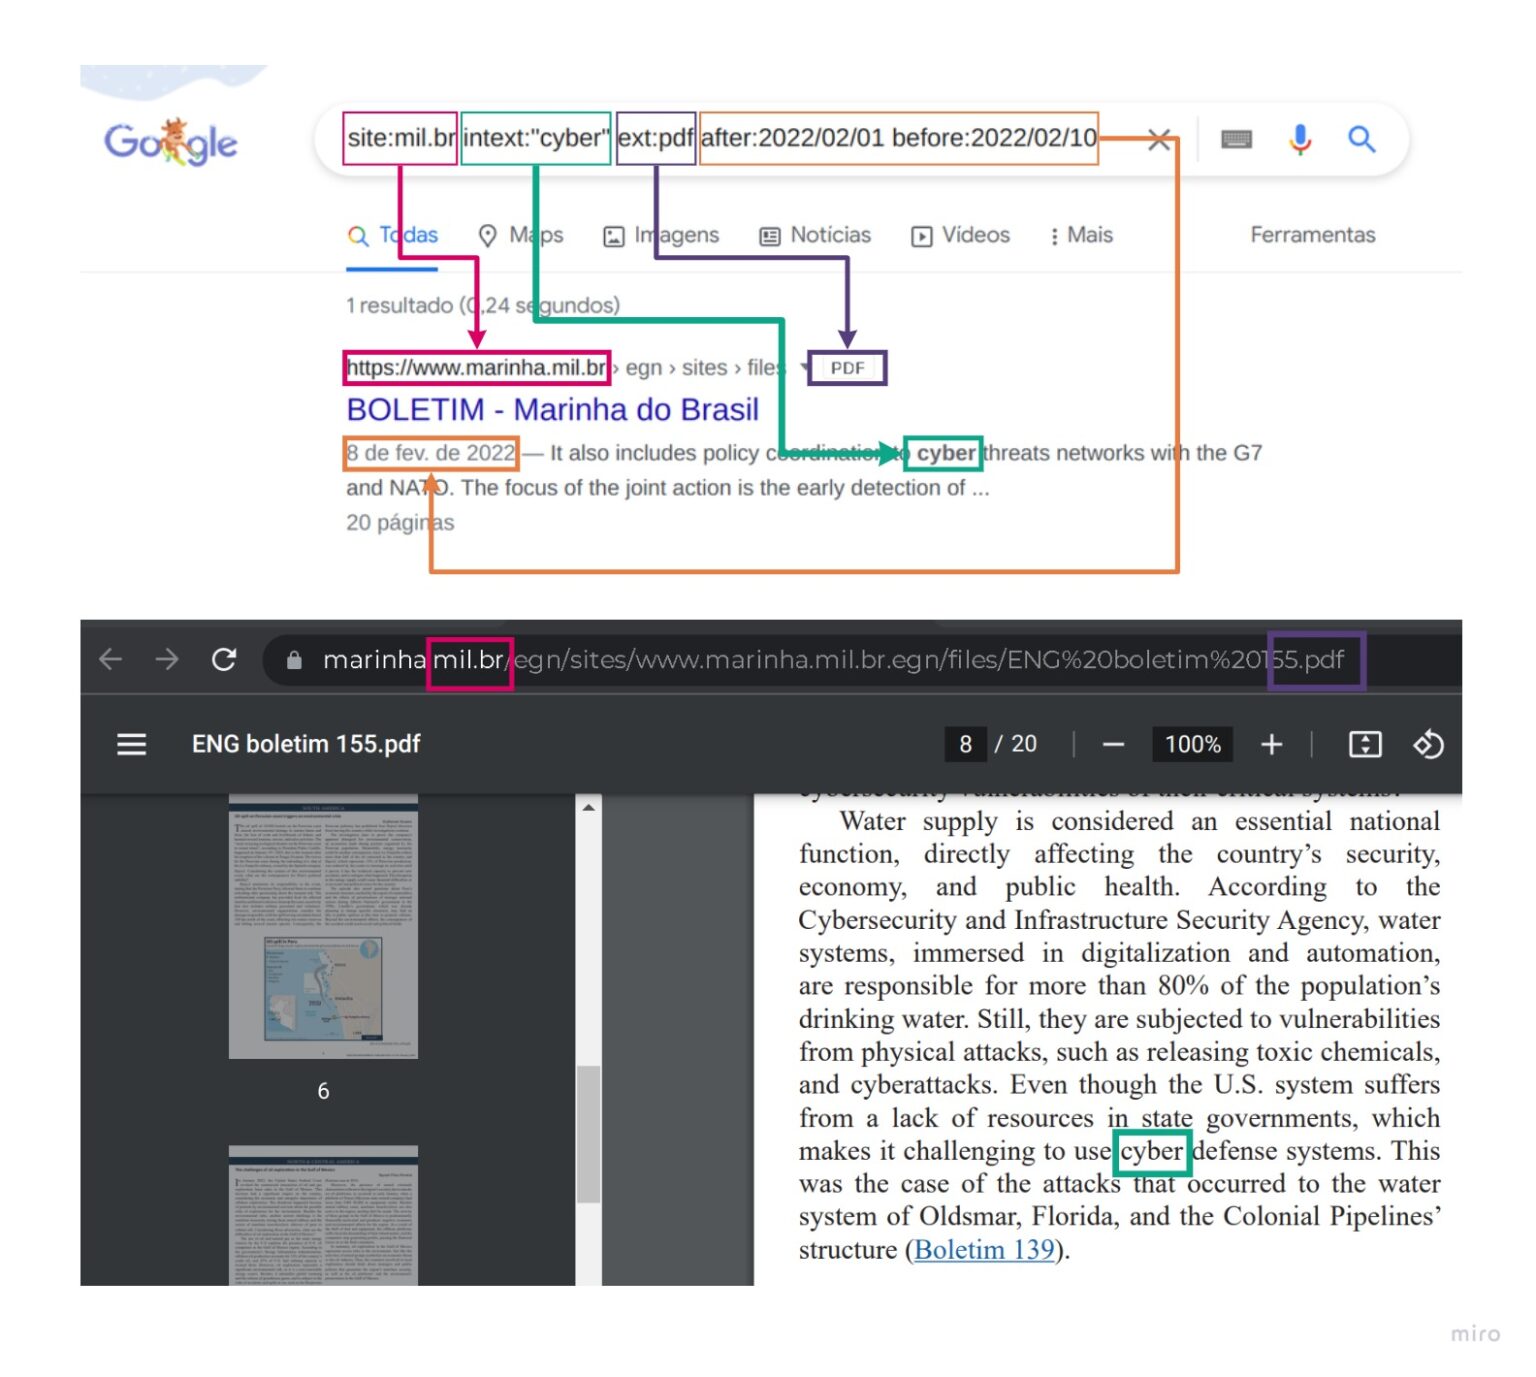1536x1377 pixels.
Task: View site security info via the padlock icon
Action: [x=293, y=659]
